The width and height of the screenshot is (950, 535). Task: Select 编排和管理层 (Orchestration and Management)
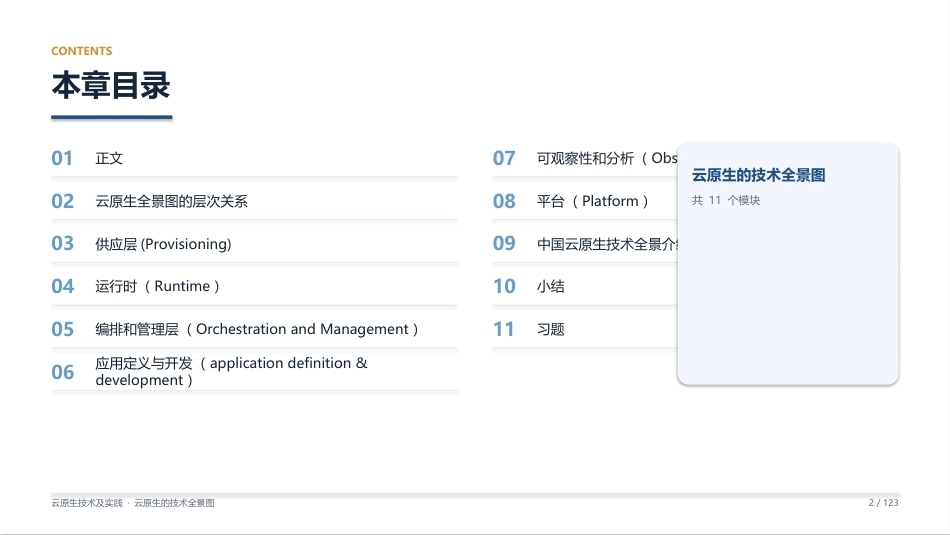pyautogui.click(x=257, y=329)
